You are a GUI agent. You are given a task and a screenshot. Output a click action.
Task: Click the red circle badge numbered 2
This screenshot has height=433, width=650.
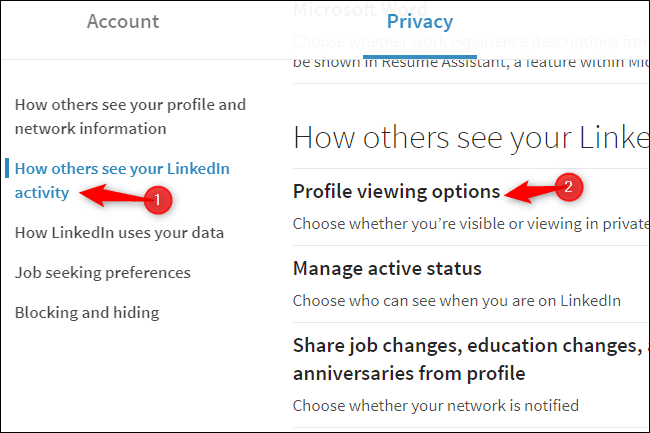(x=568, y=186)
